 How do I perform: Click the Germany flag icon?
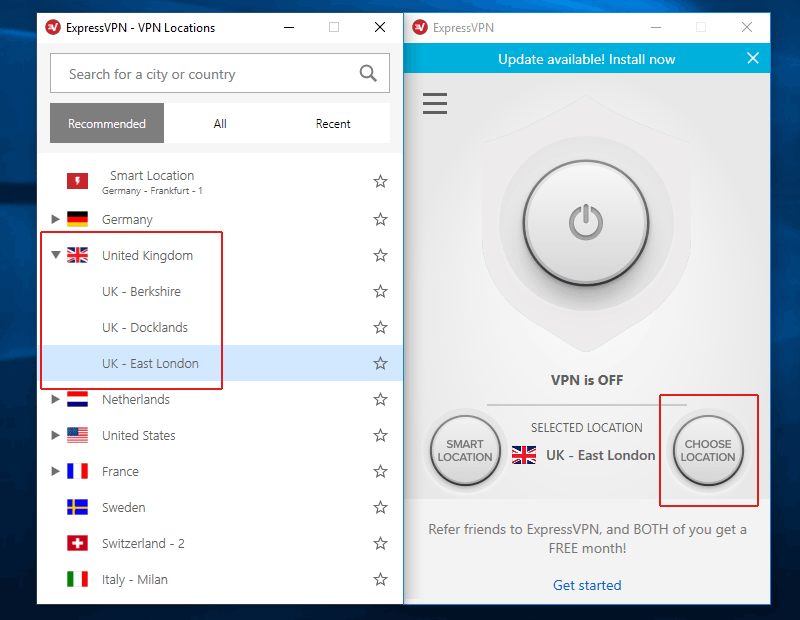(78, 219)
